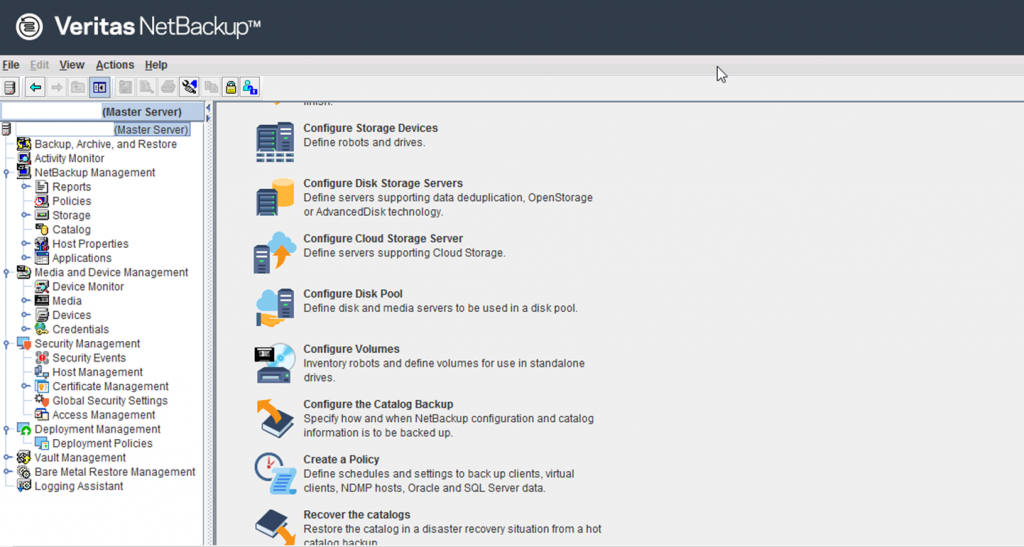This screenshot has height=547, width=1024.
Task: Click the grayed printer toolbar icon
Action: tap(168, 87)
